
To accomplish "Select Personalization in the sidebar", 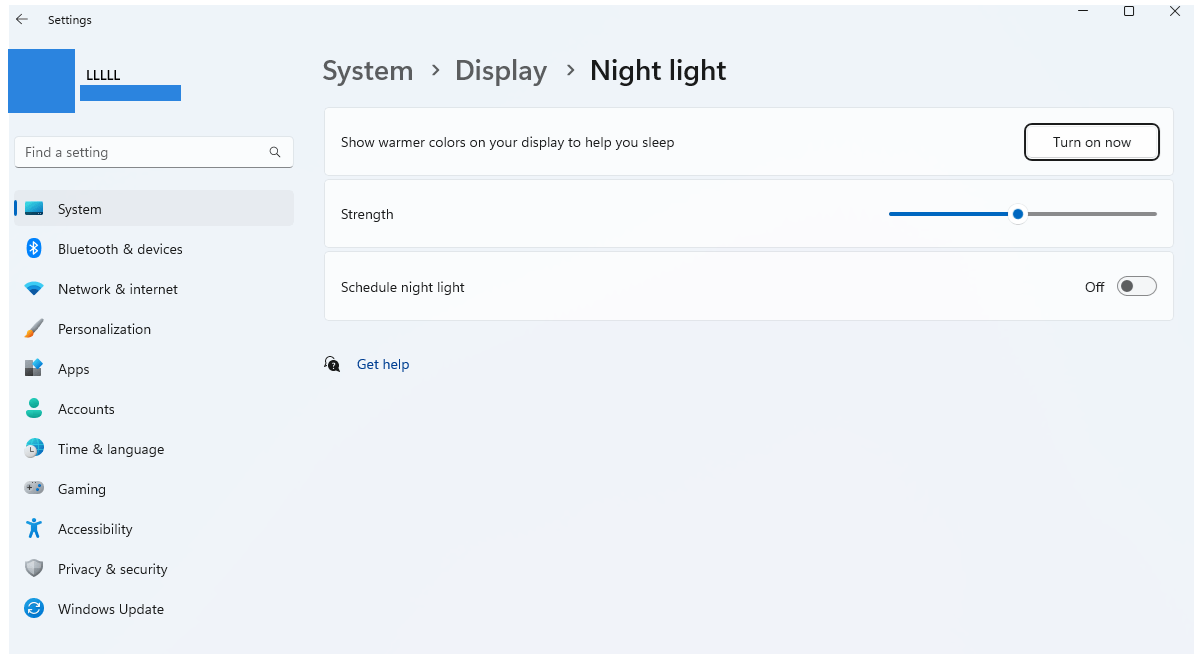I will (x=154, y=329).
